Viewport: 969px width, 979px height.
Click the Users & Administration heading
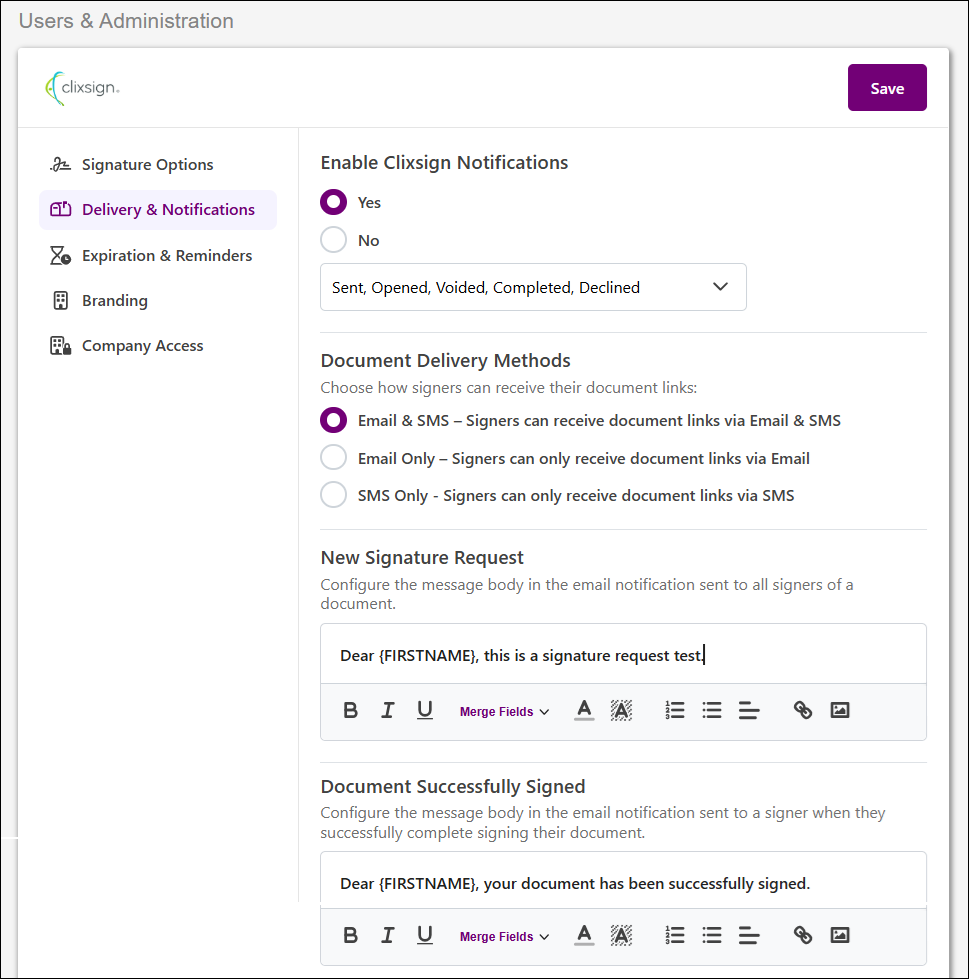click(126, 21)
